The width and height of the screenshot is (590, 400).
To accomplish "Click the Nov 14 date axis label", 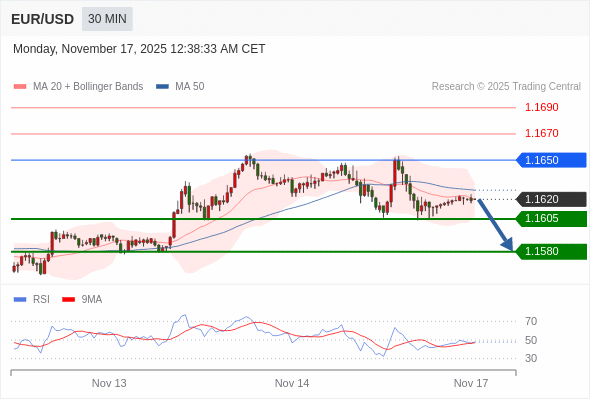I will coord(292,383).
